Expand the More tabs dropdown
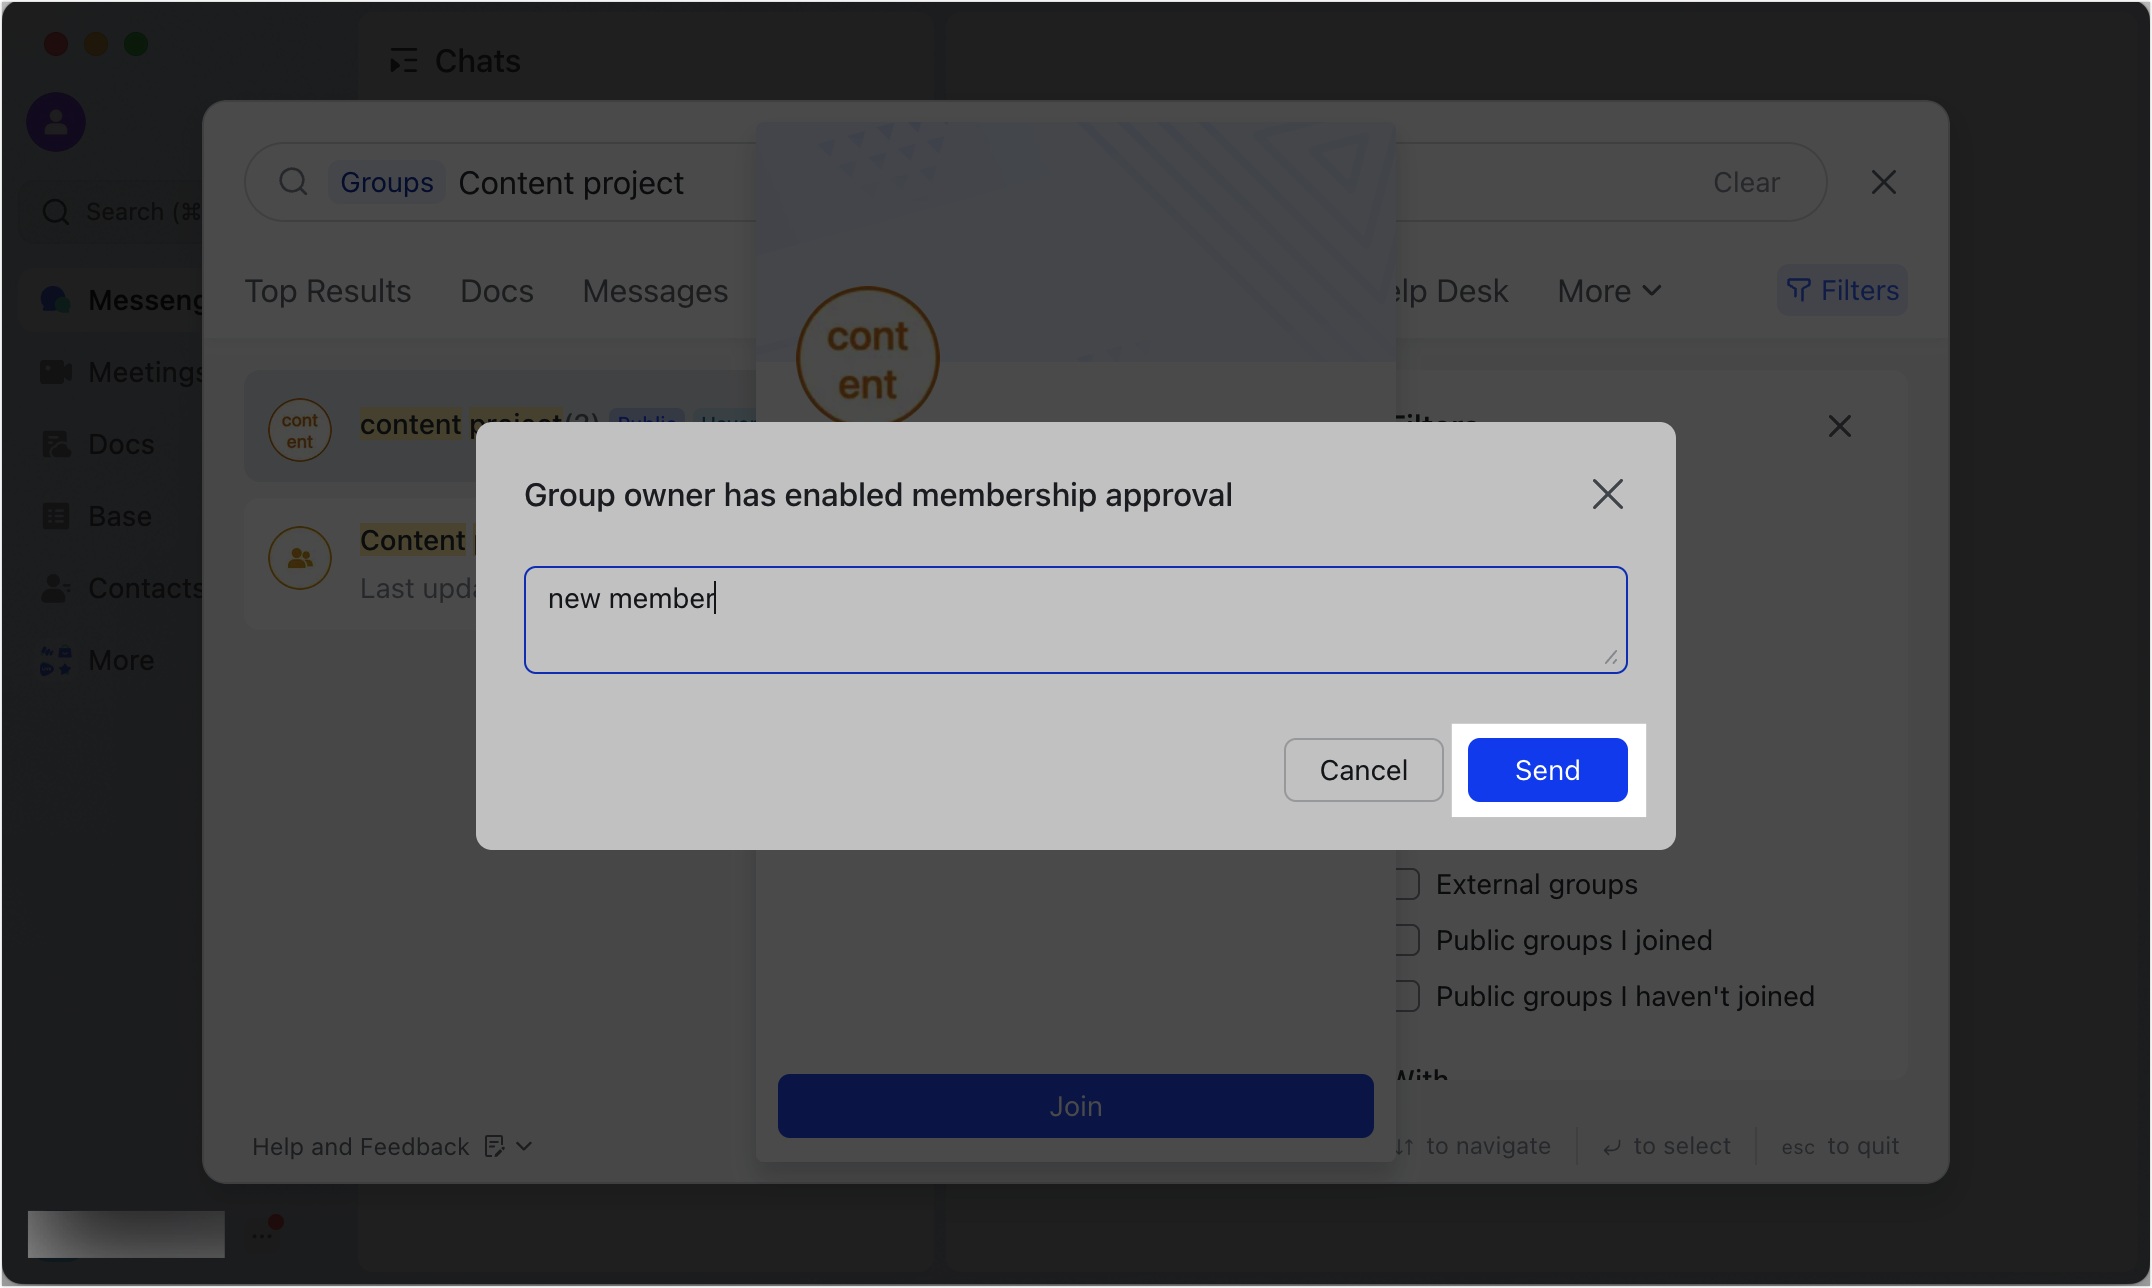The image size is (2152, 1288). (1609, 291)
